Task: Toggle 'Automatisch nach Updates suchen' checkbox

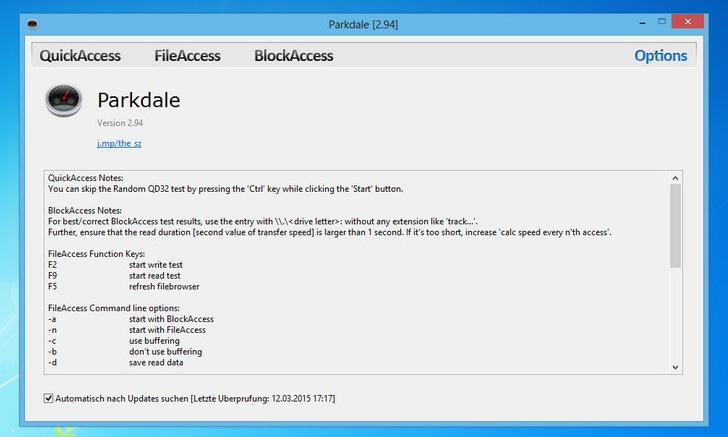Action: pyautogui.click(x=48, y=398)
